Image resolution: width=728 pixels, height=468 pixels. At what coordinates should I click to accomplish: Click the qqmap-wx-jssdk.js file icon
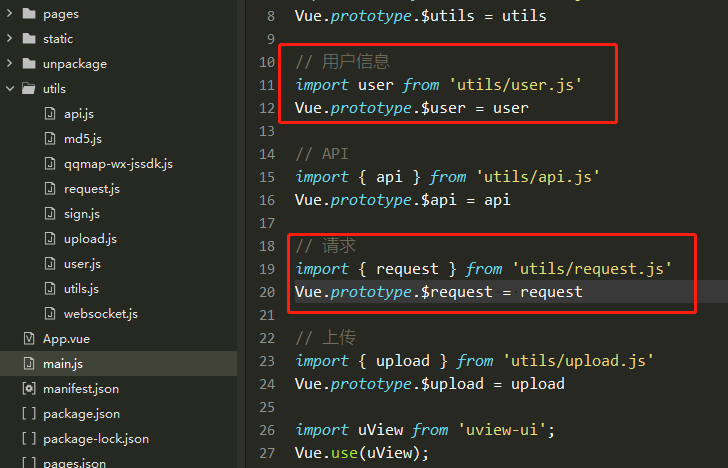[x=50, y=163]
